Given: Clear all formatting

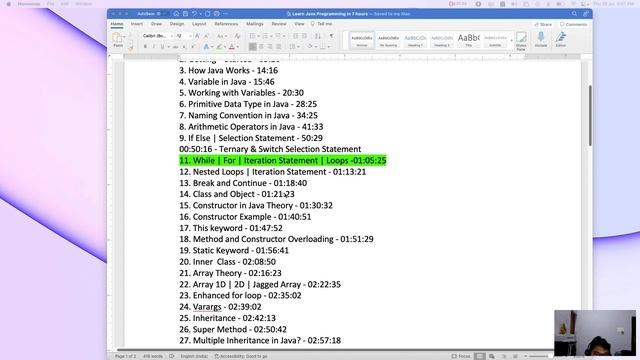Looking at the screenshot, I should pos(237,36).
